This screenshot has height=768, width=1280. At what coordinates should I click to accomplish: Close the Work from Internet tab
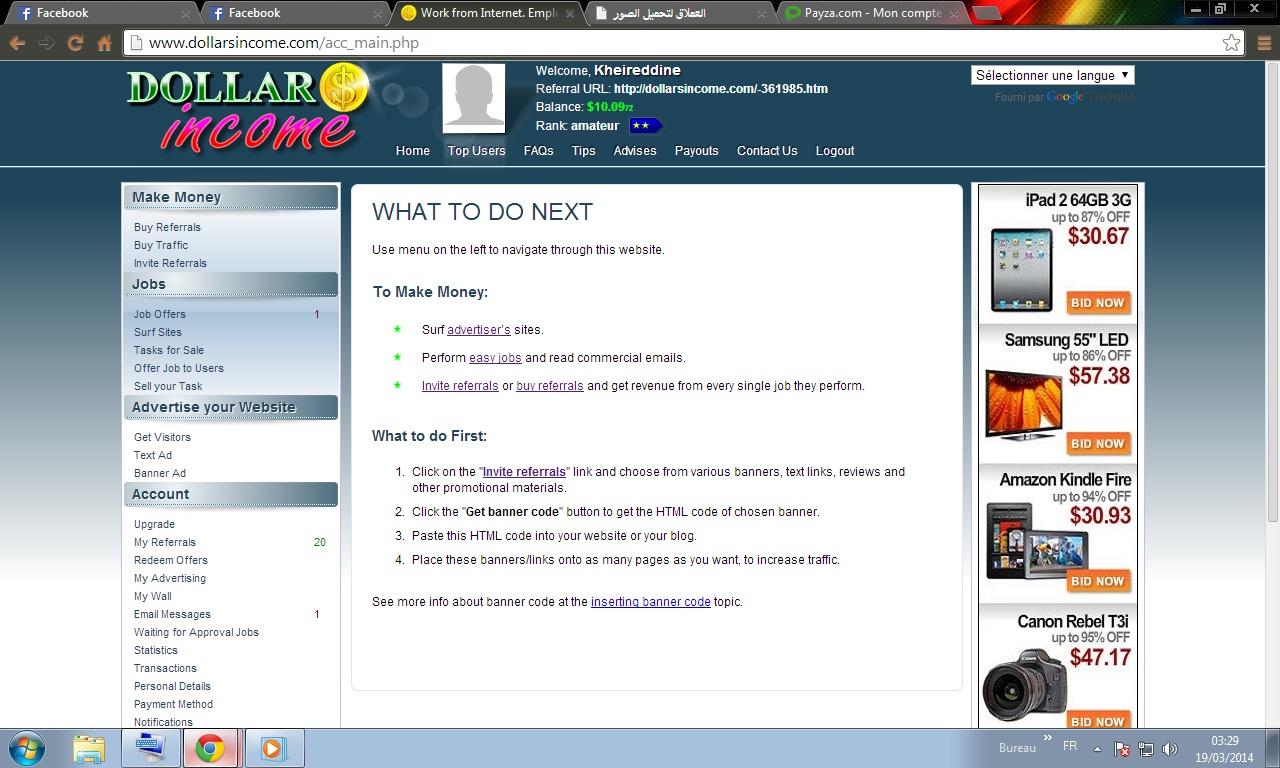click(572, 14)
